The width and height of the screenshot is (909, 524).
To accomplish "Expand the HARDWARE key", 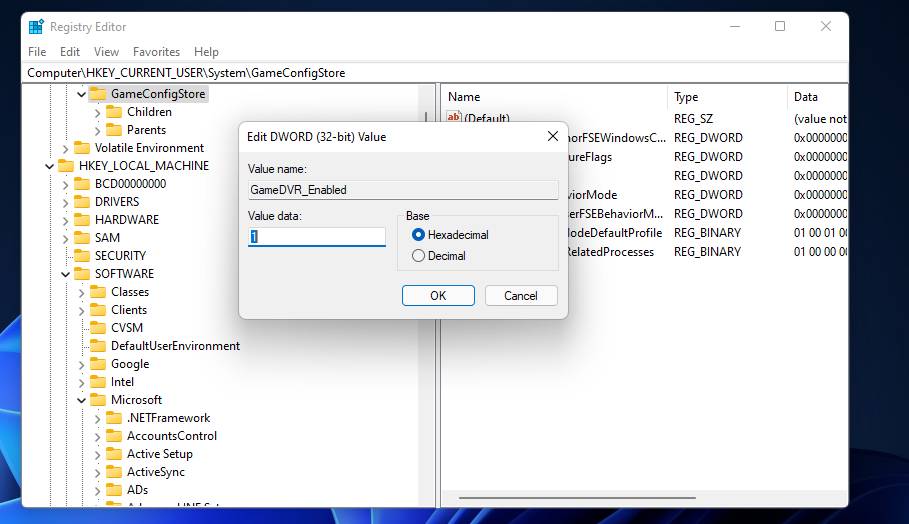I will click(66, 220).
